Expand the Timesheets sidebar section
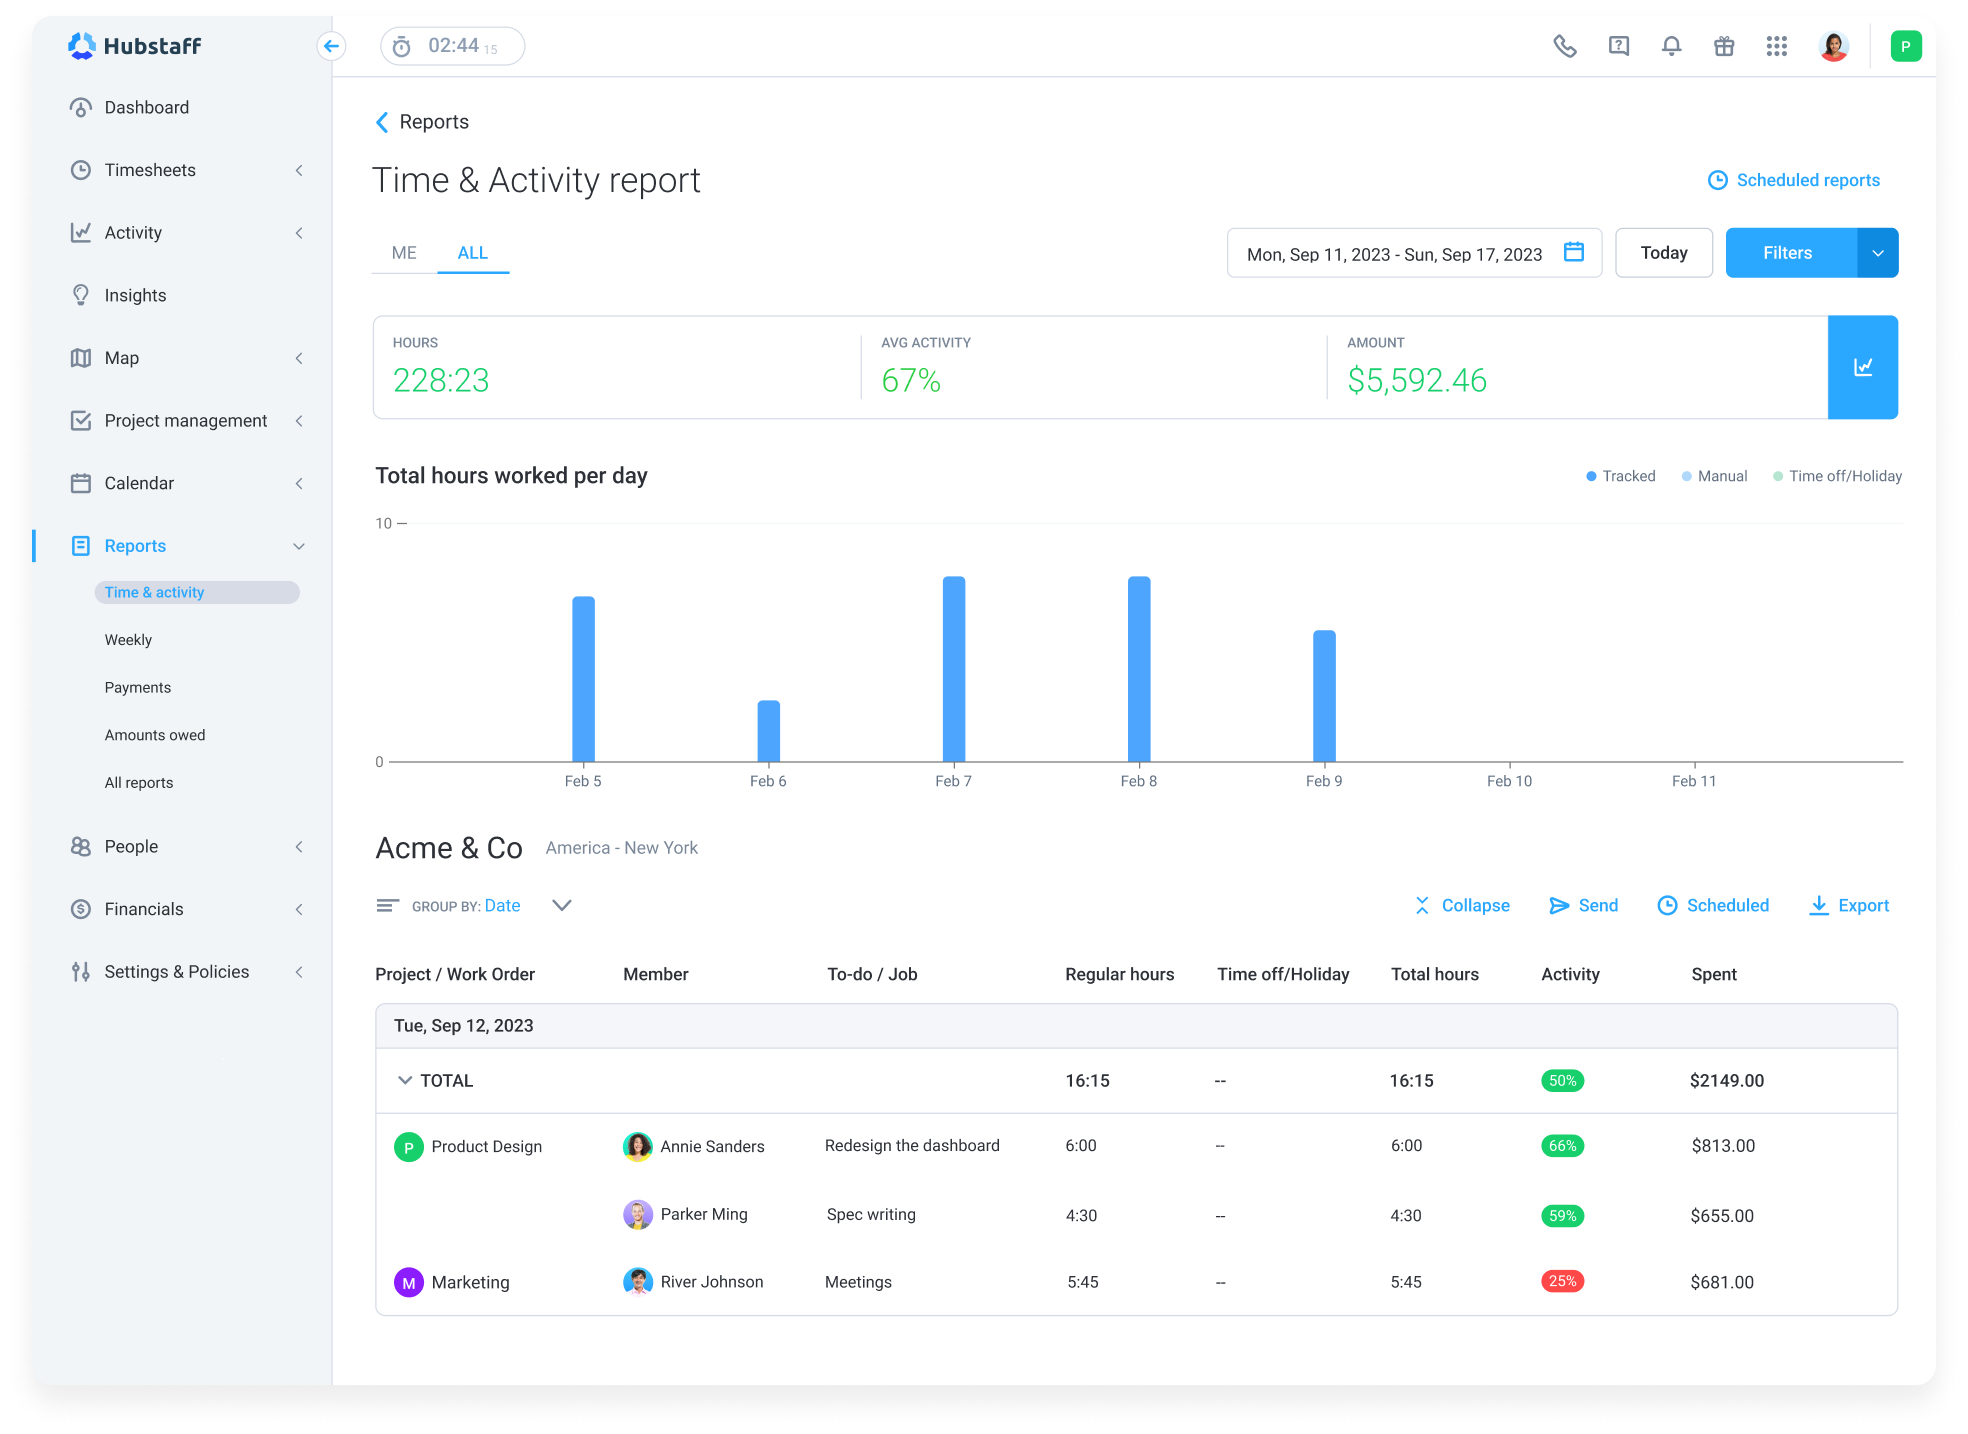 (149, 170)
